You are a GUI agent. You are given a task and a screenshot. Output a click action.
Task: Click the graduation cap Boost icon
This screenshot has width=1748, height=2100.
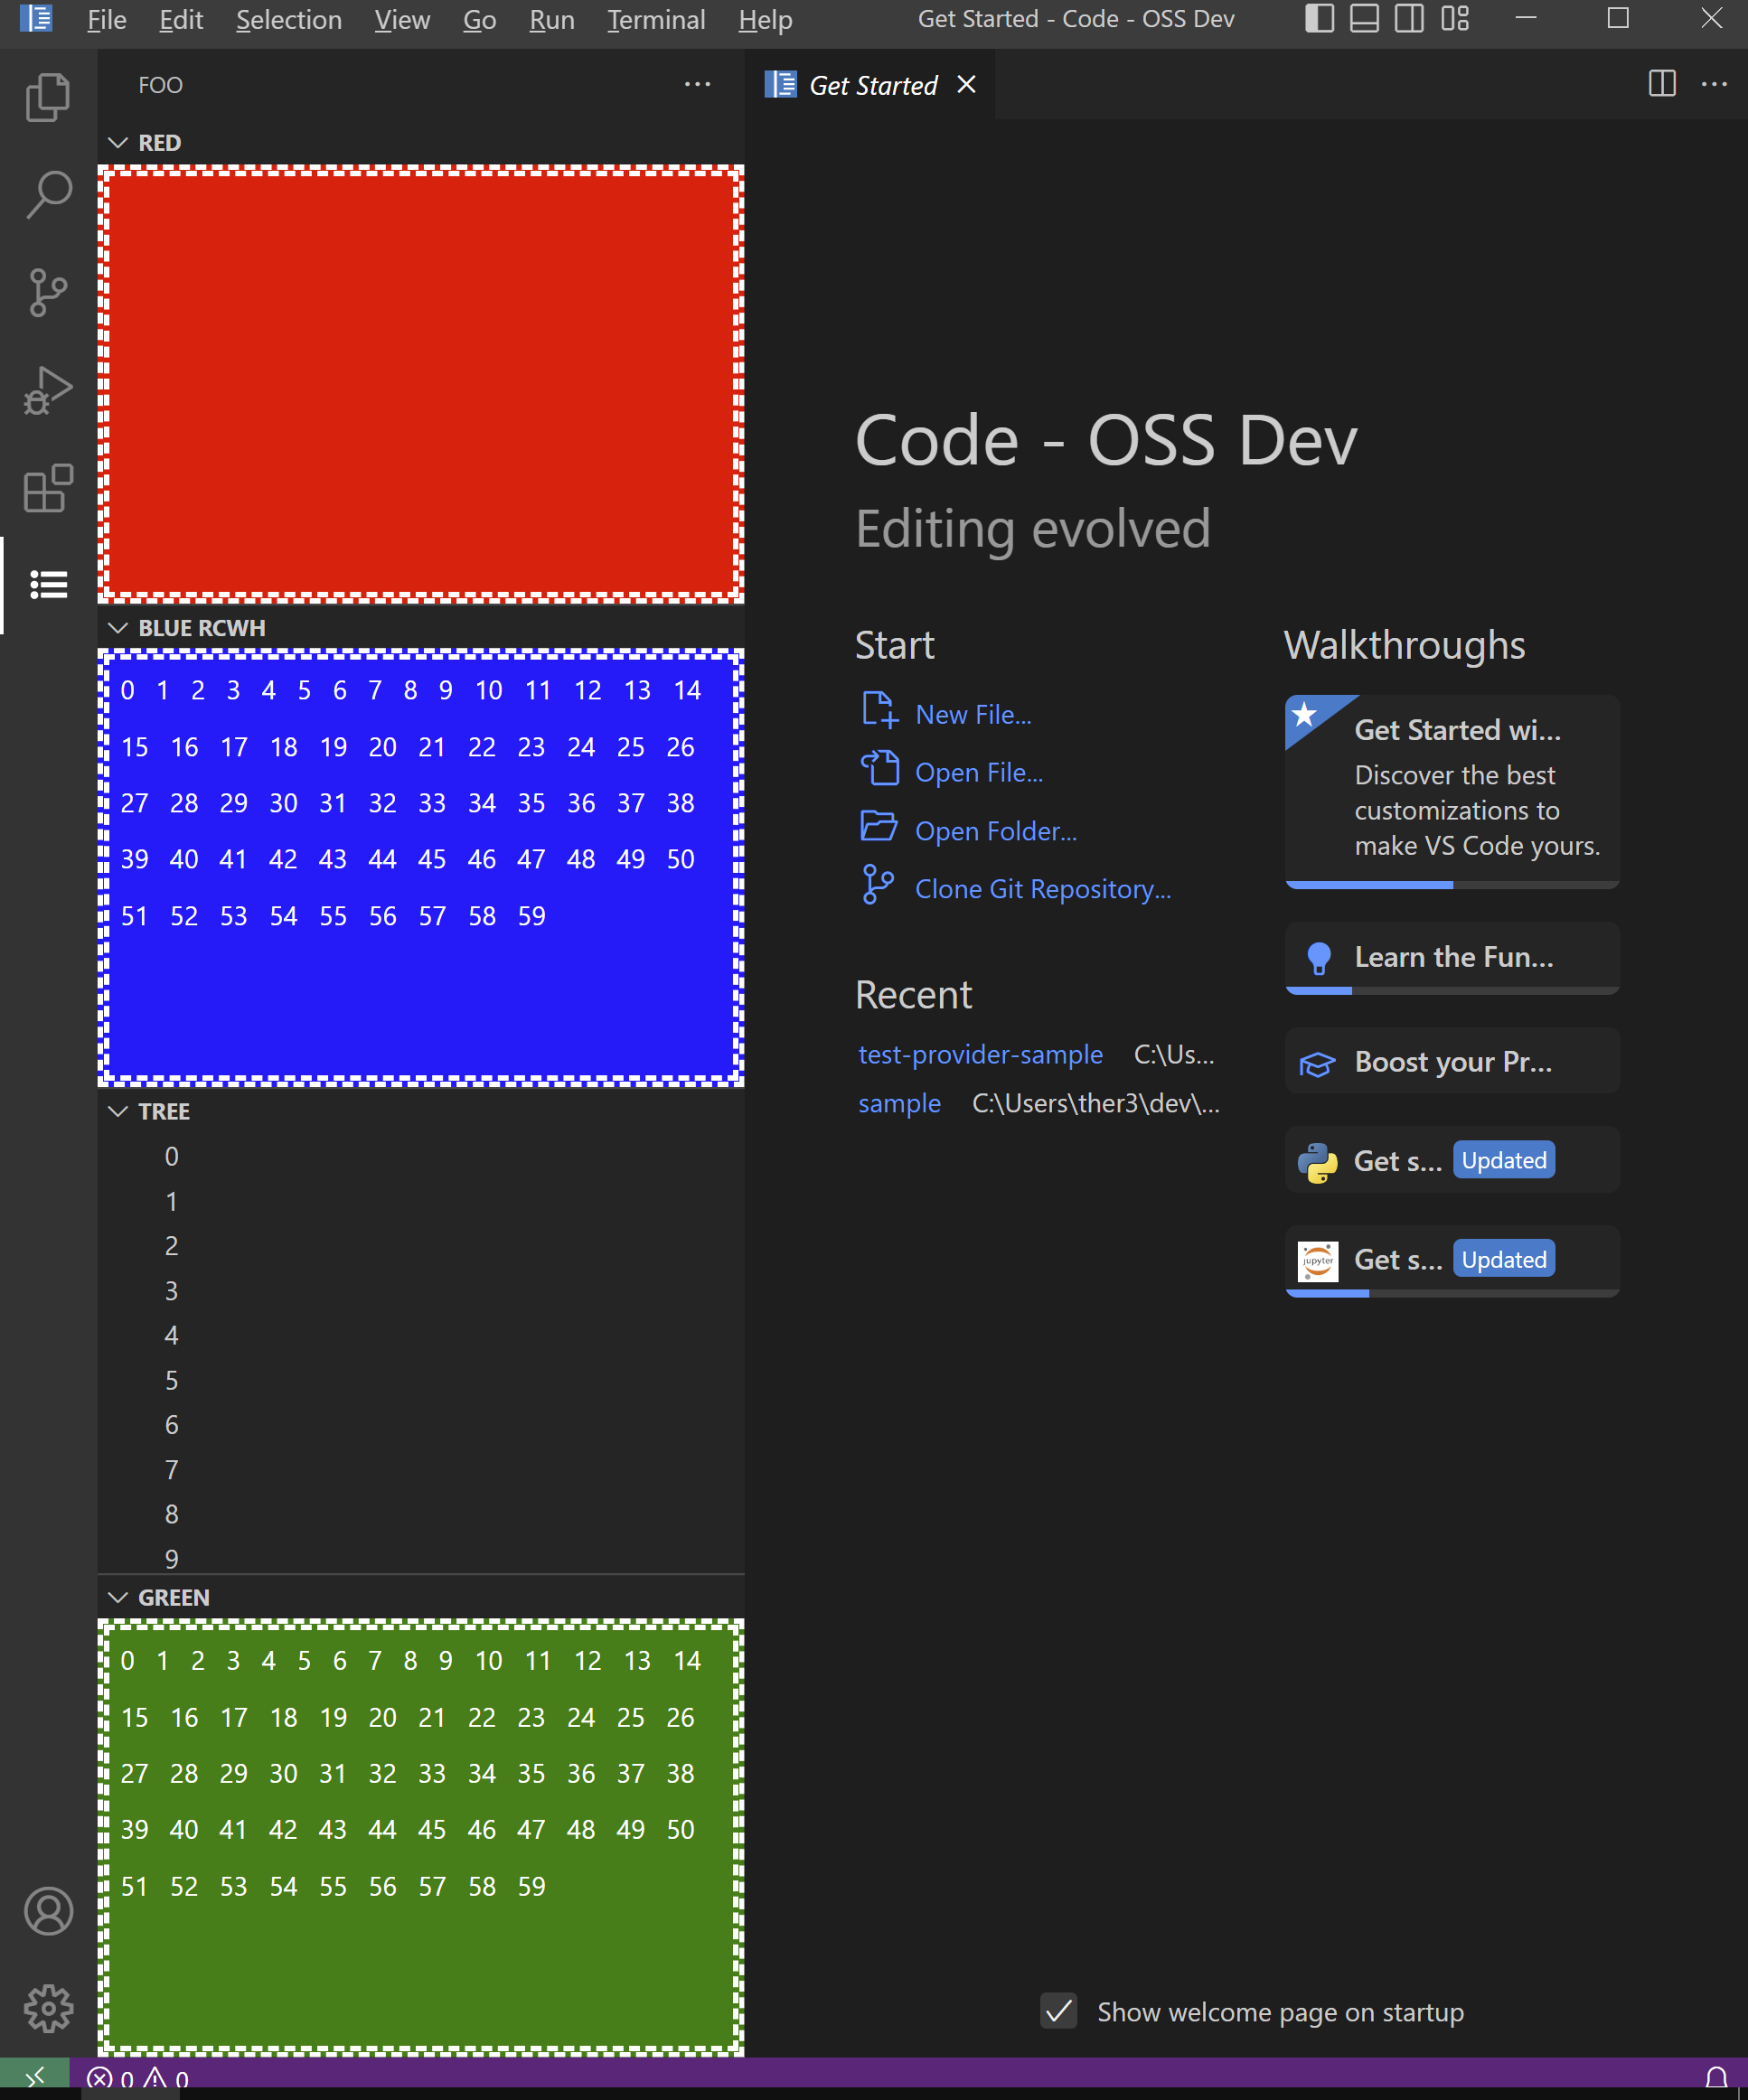(x=1317, y=1064)
